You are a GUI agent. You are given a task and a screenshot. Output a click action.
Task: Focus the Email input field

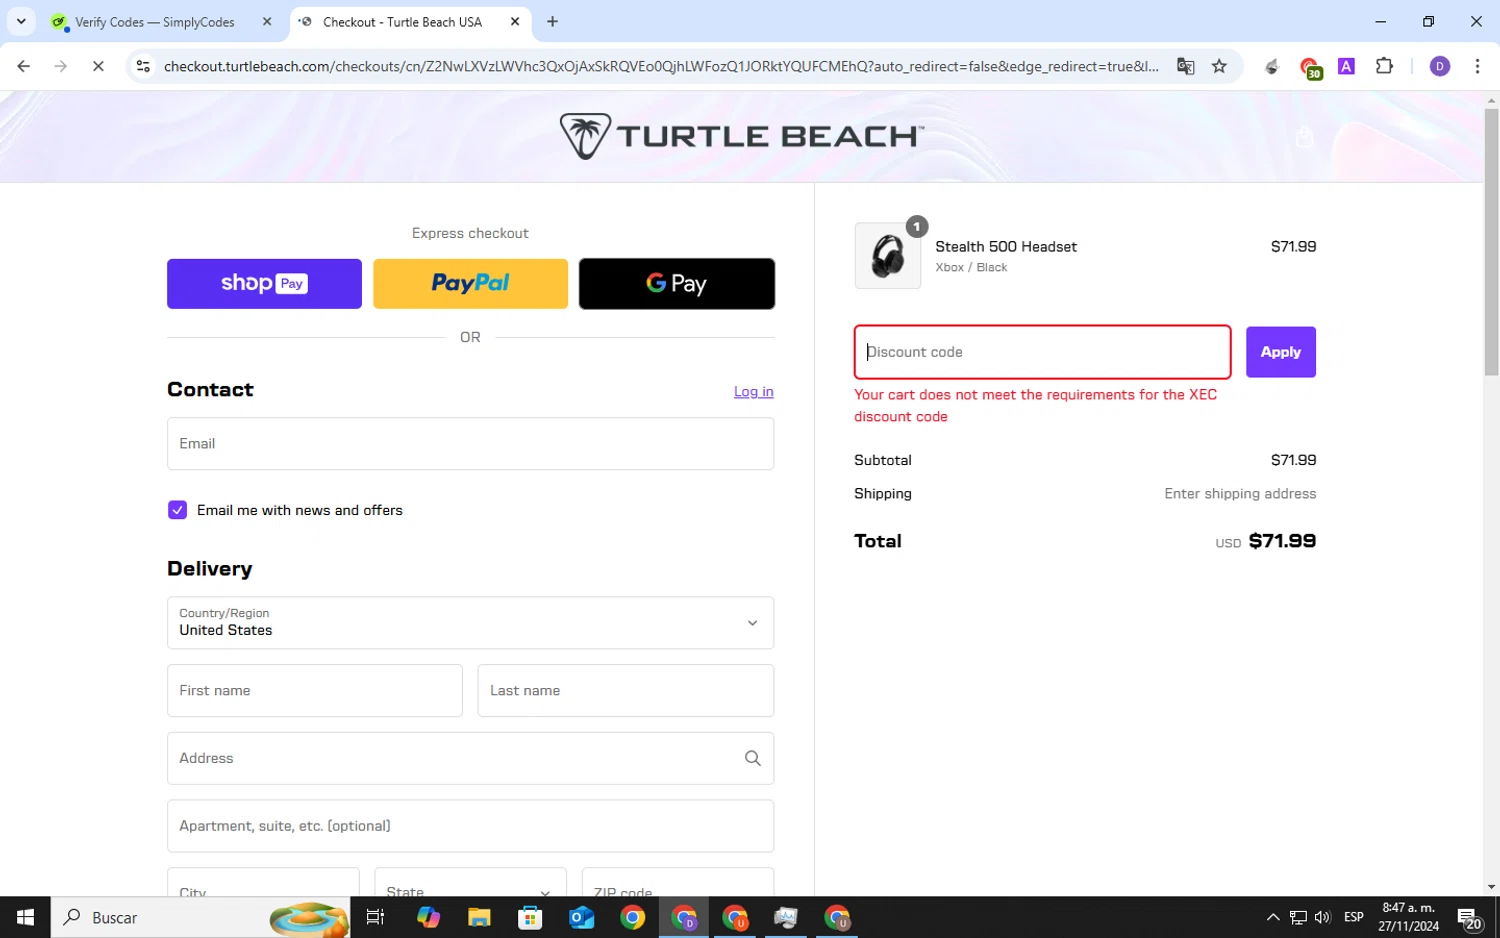click(470, 444)
